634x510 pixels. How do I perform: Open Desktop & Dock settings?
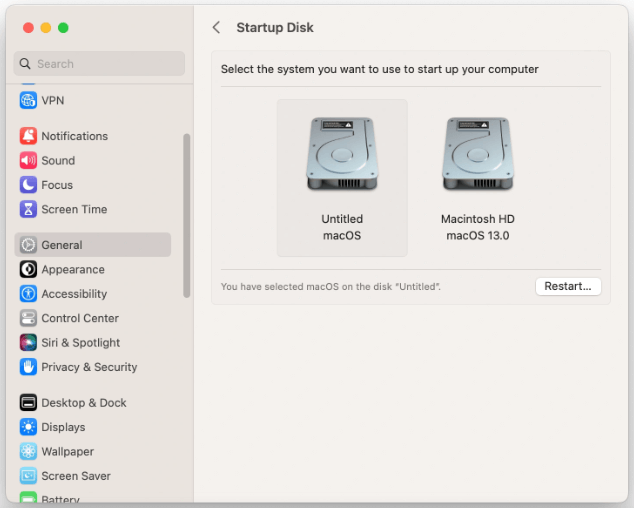point(93,403)
